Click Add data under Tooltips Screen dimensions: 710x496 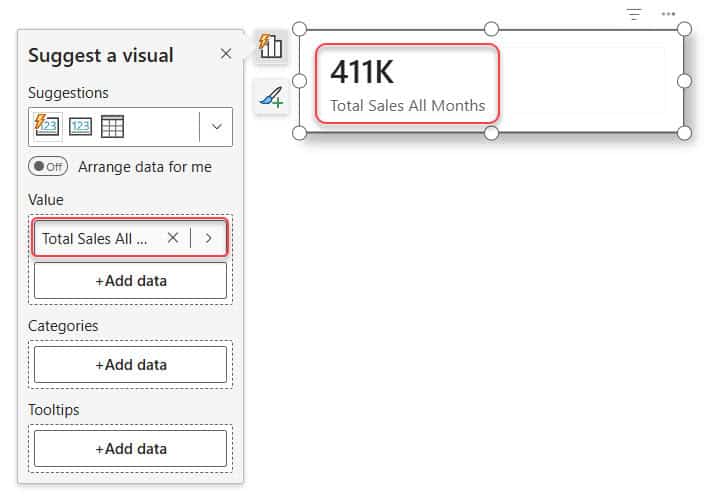coord(130,449)
